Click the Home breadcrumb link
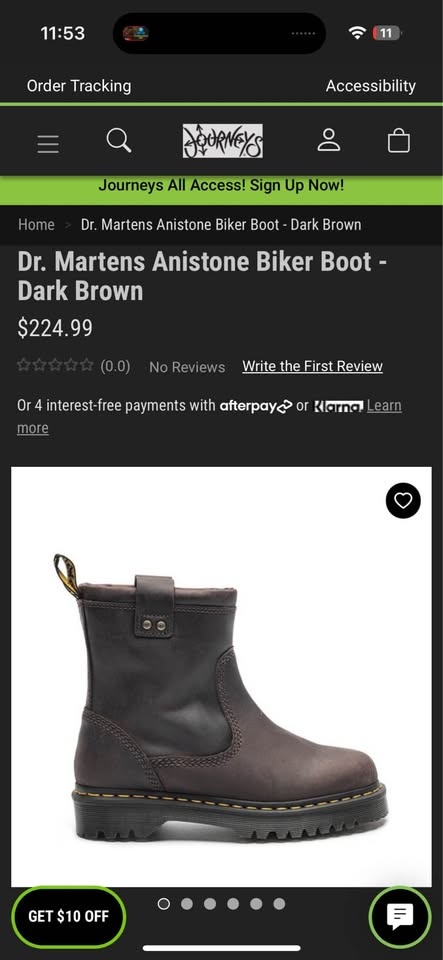The width and height of the screenshot is (443, 960). point(36,225)
